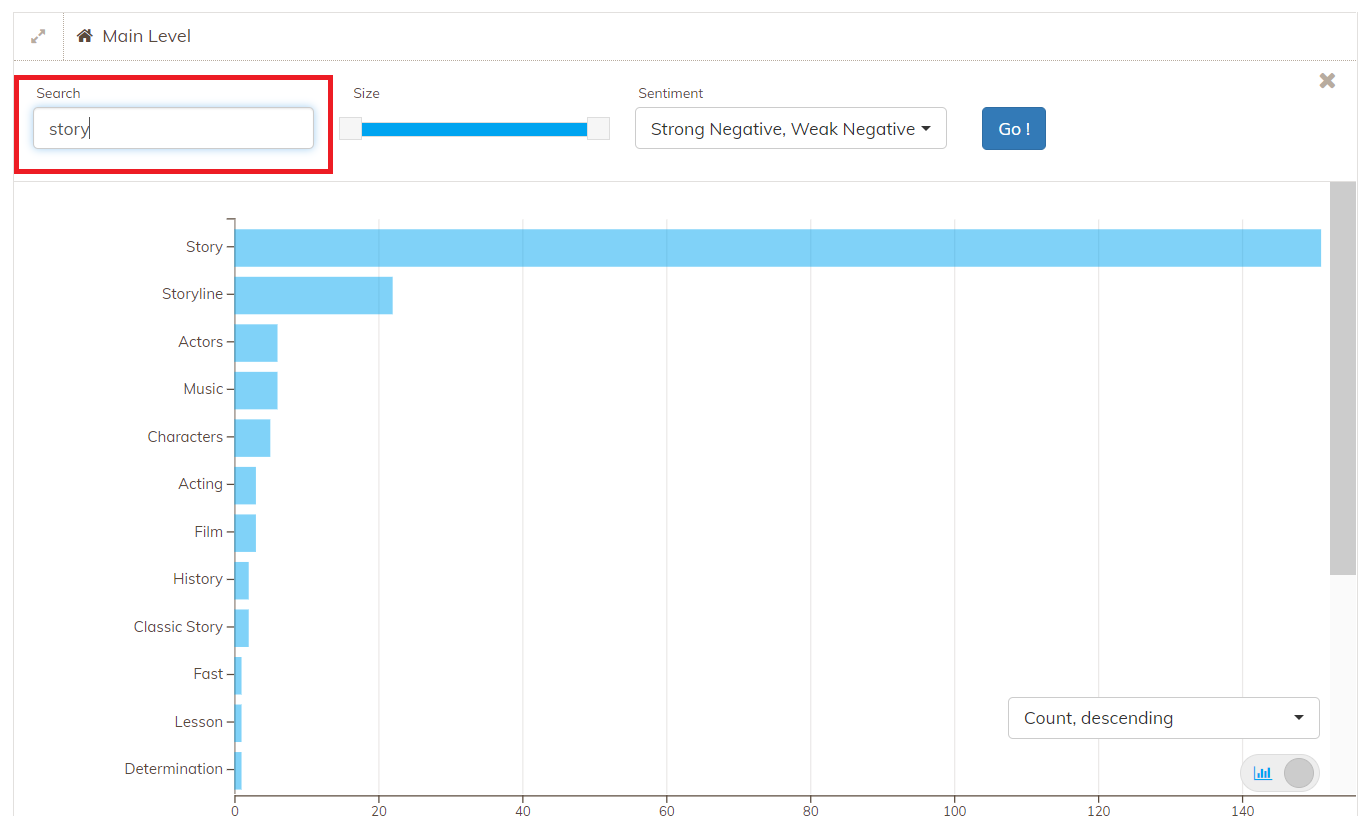Click the Search input field
Viewport: 1372px width, 816px height.
pos(174,129)
